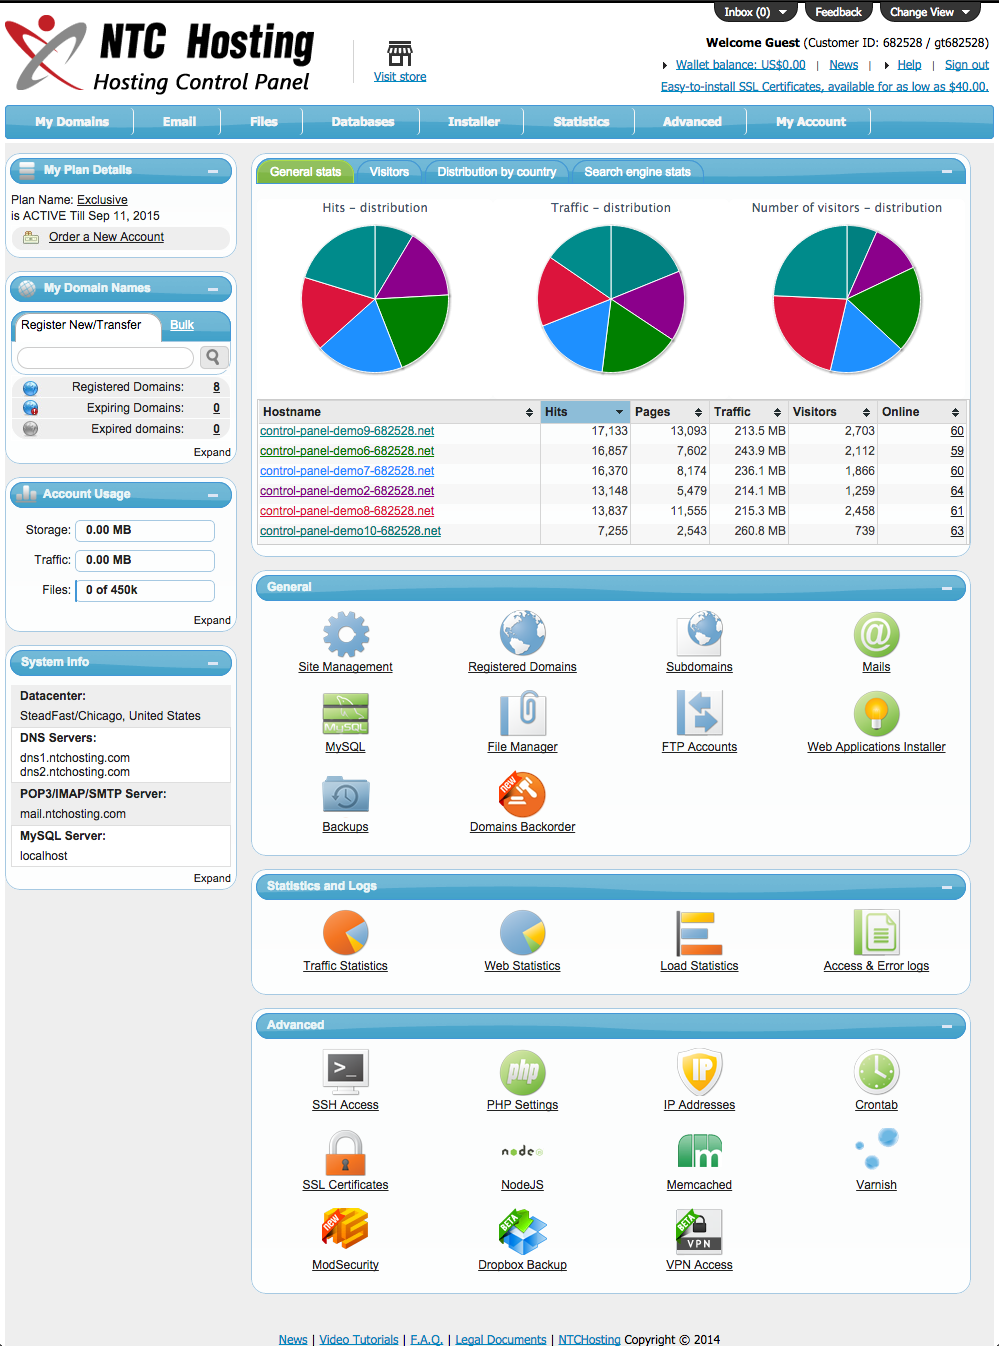
Task: Click the Number of visitors pie chart
Action: (x=847, y=299)
